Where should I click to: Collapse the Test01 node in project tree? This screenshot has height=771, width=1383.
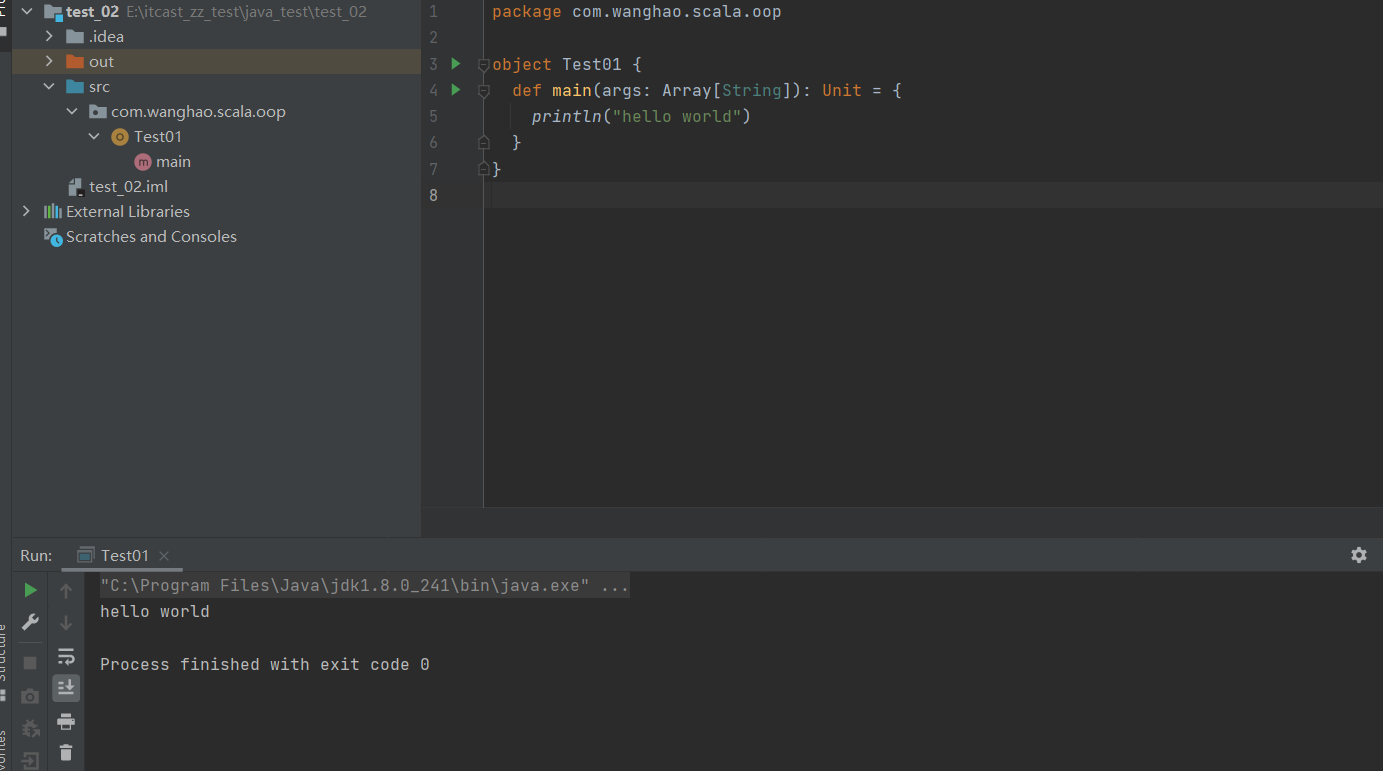click(94, 137)
